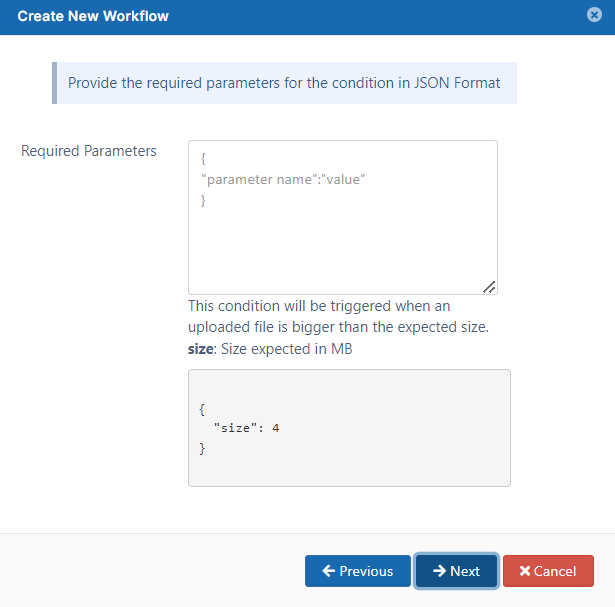The width and height of the screenshot is (615, 607).
Task: Click the value 4 in sample JSON
Action: 276,428
